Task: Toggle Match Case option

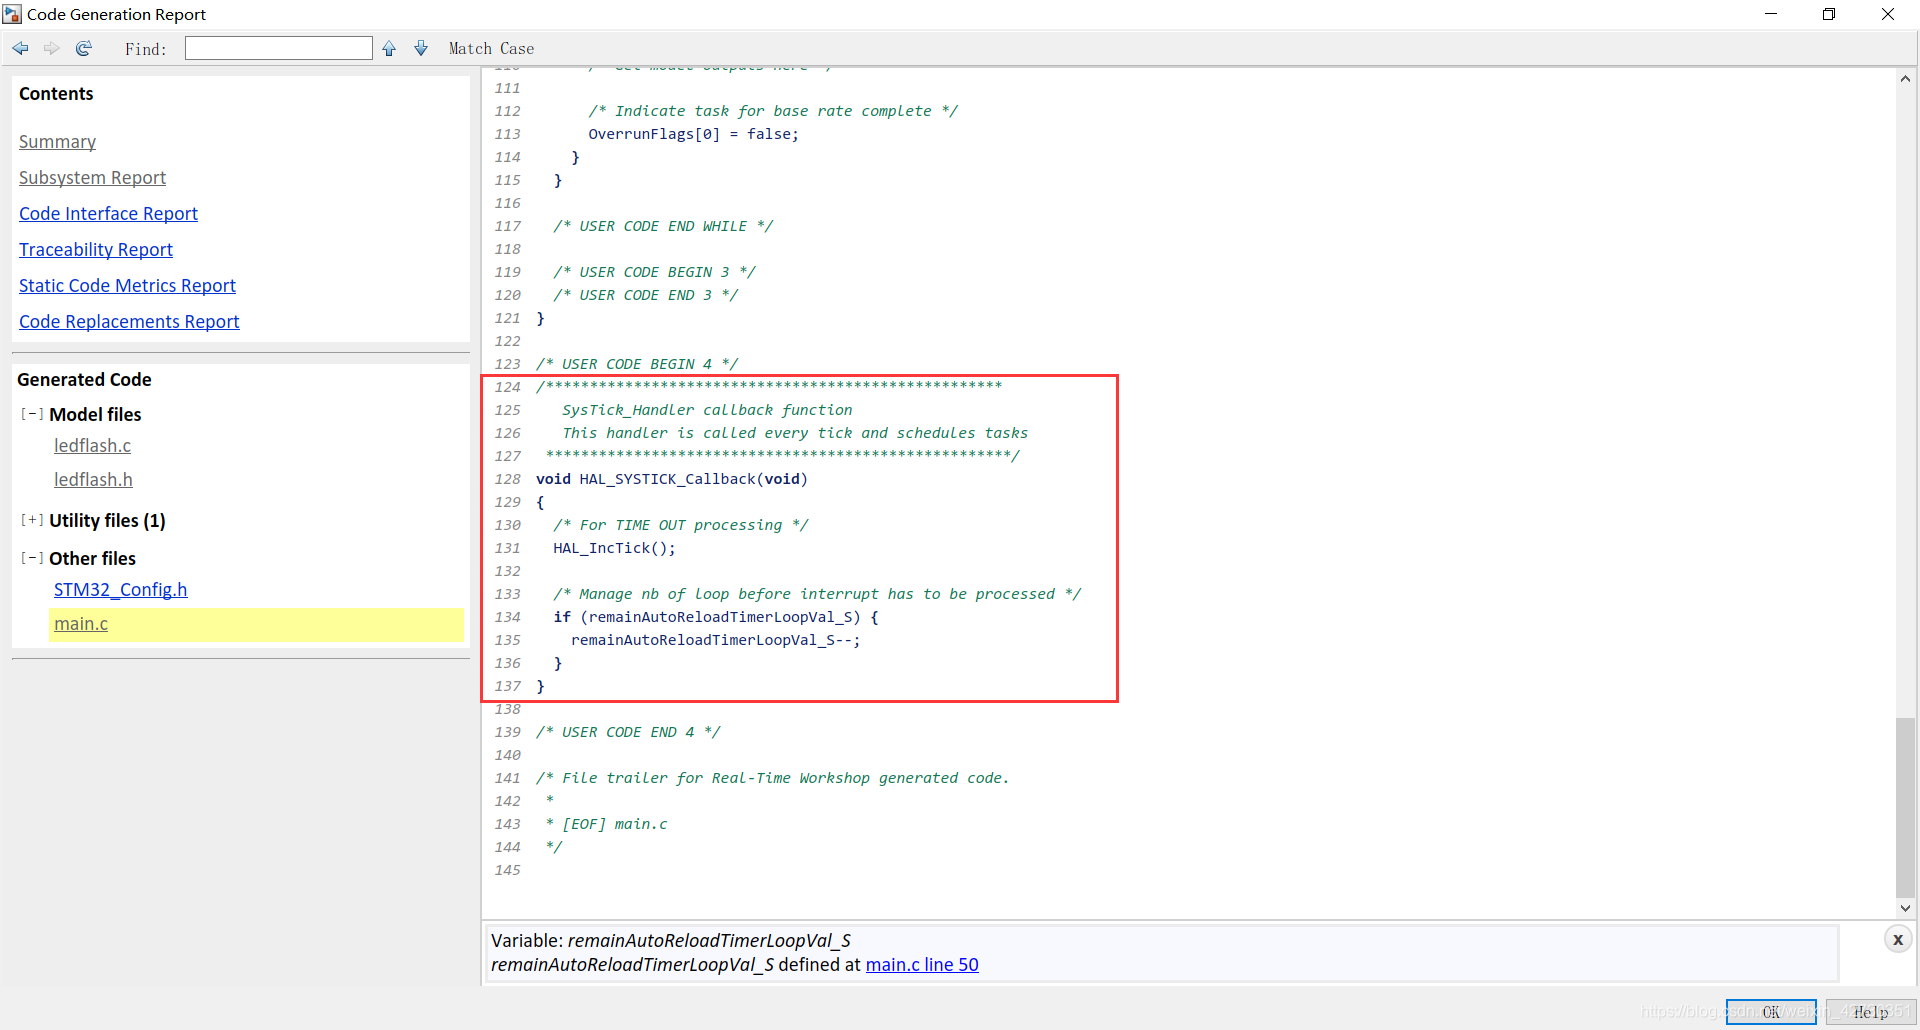Action: (x=491, y=48)
